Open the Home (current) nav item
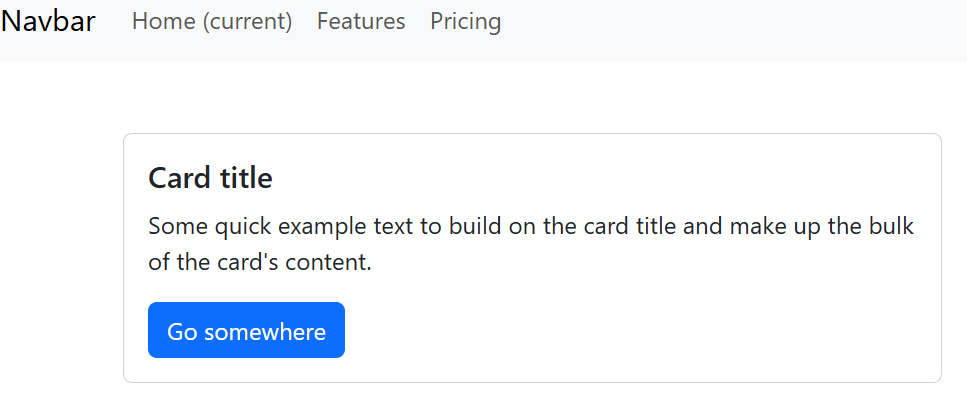 click(211, 22)
